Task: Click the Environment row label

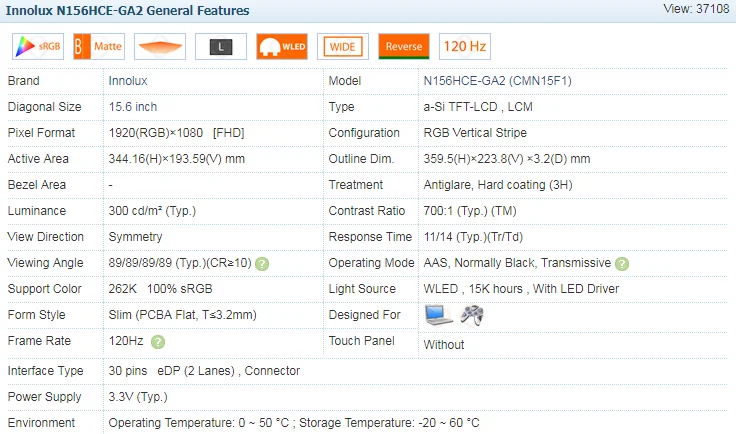Action: (x=41, y=423)
